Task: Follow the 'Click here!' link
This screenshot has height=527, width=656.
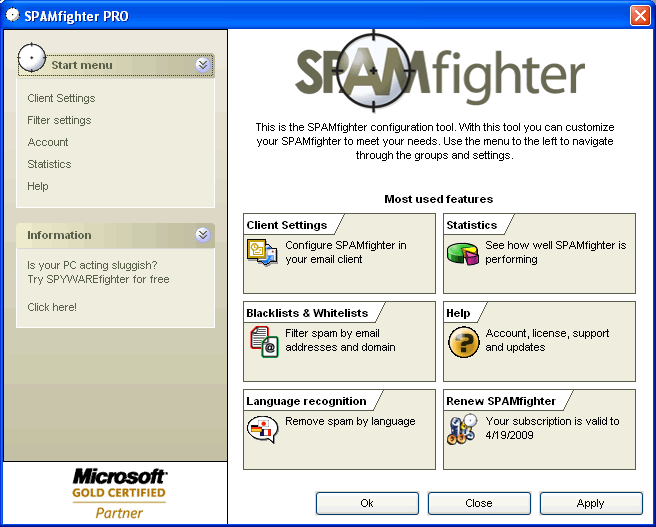Action: coord(52,307)
